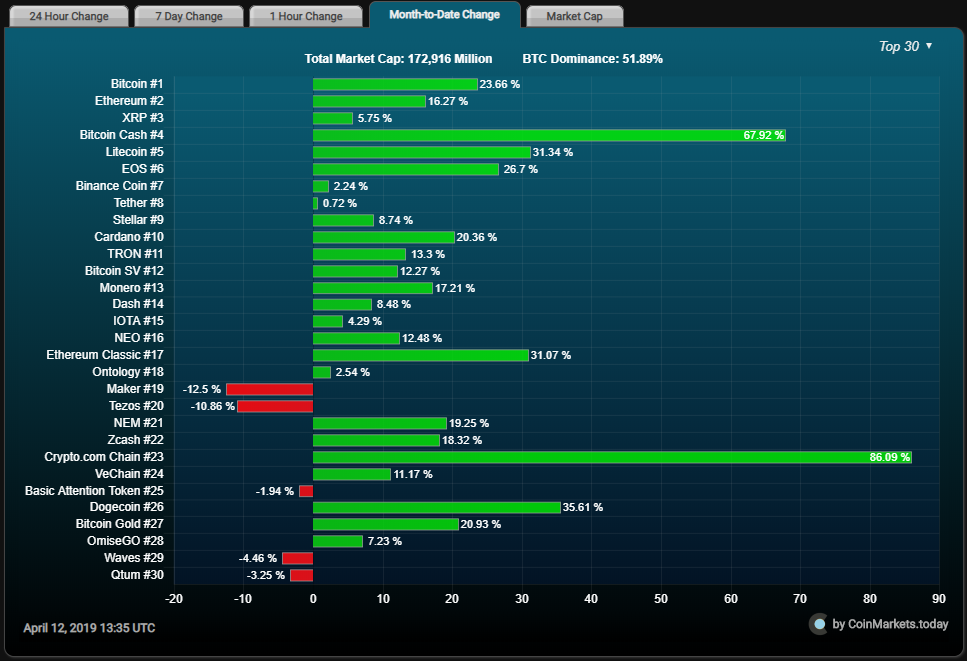Open the Top 30 dropdown
Image resolution: width=967 pixels, height=661 pixels.
point(905,46)
